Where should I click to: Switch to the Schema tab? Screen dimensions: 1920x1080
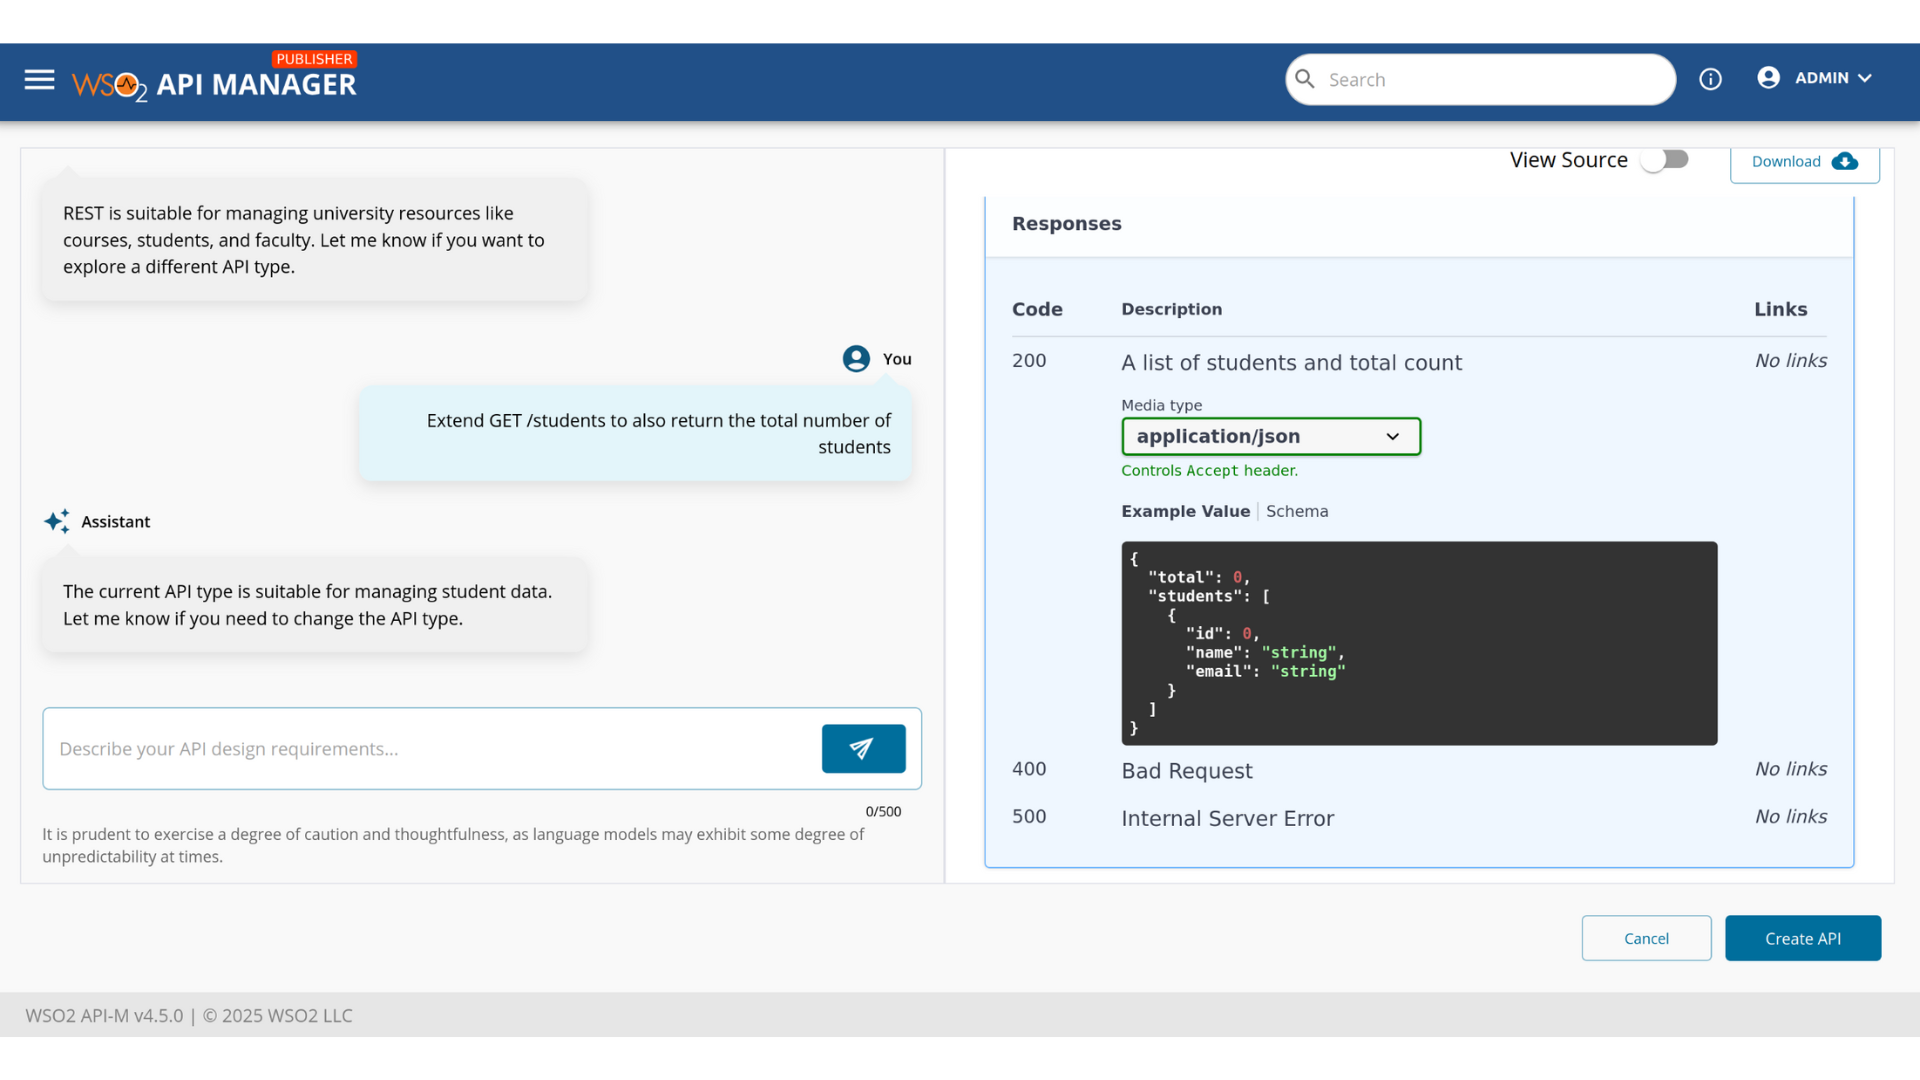point(1297,511)
